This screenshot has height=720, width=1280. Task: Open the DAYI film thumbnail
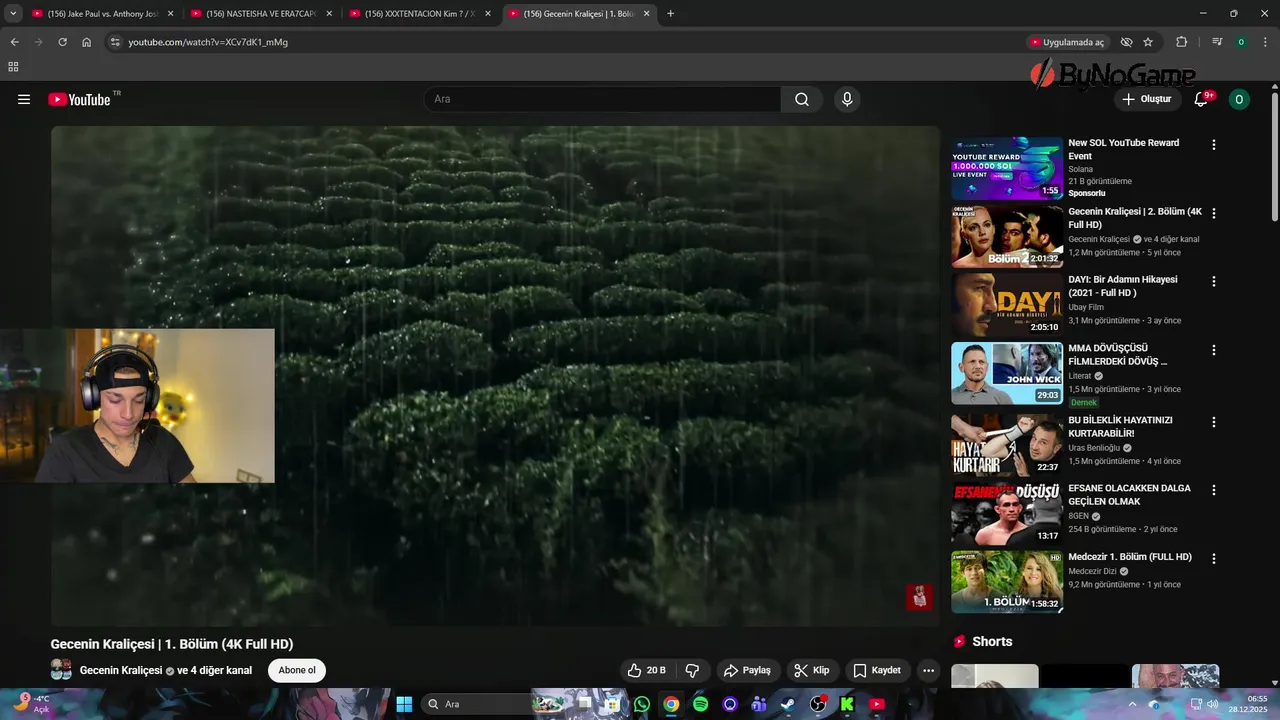tap(1007, 304)
